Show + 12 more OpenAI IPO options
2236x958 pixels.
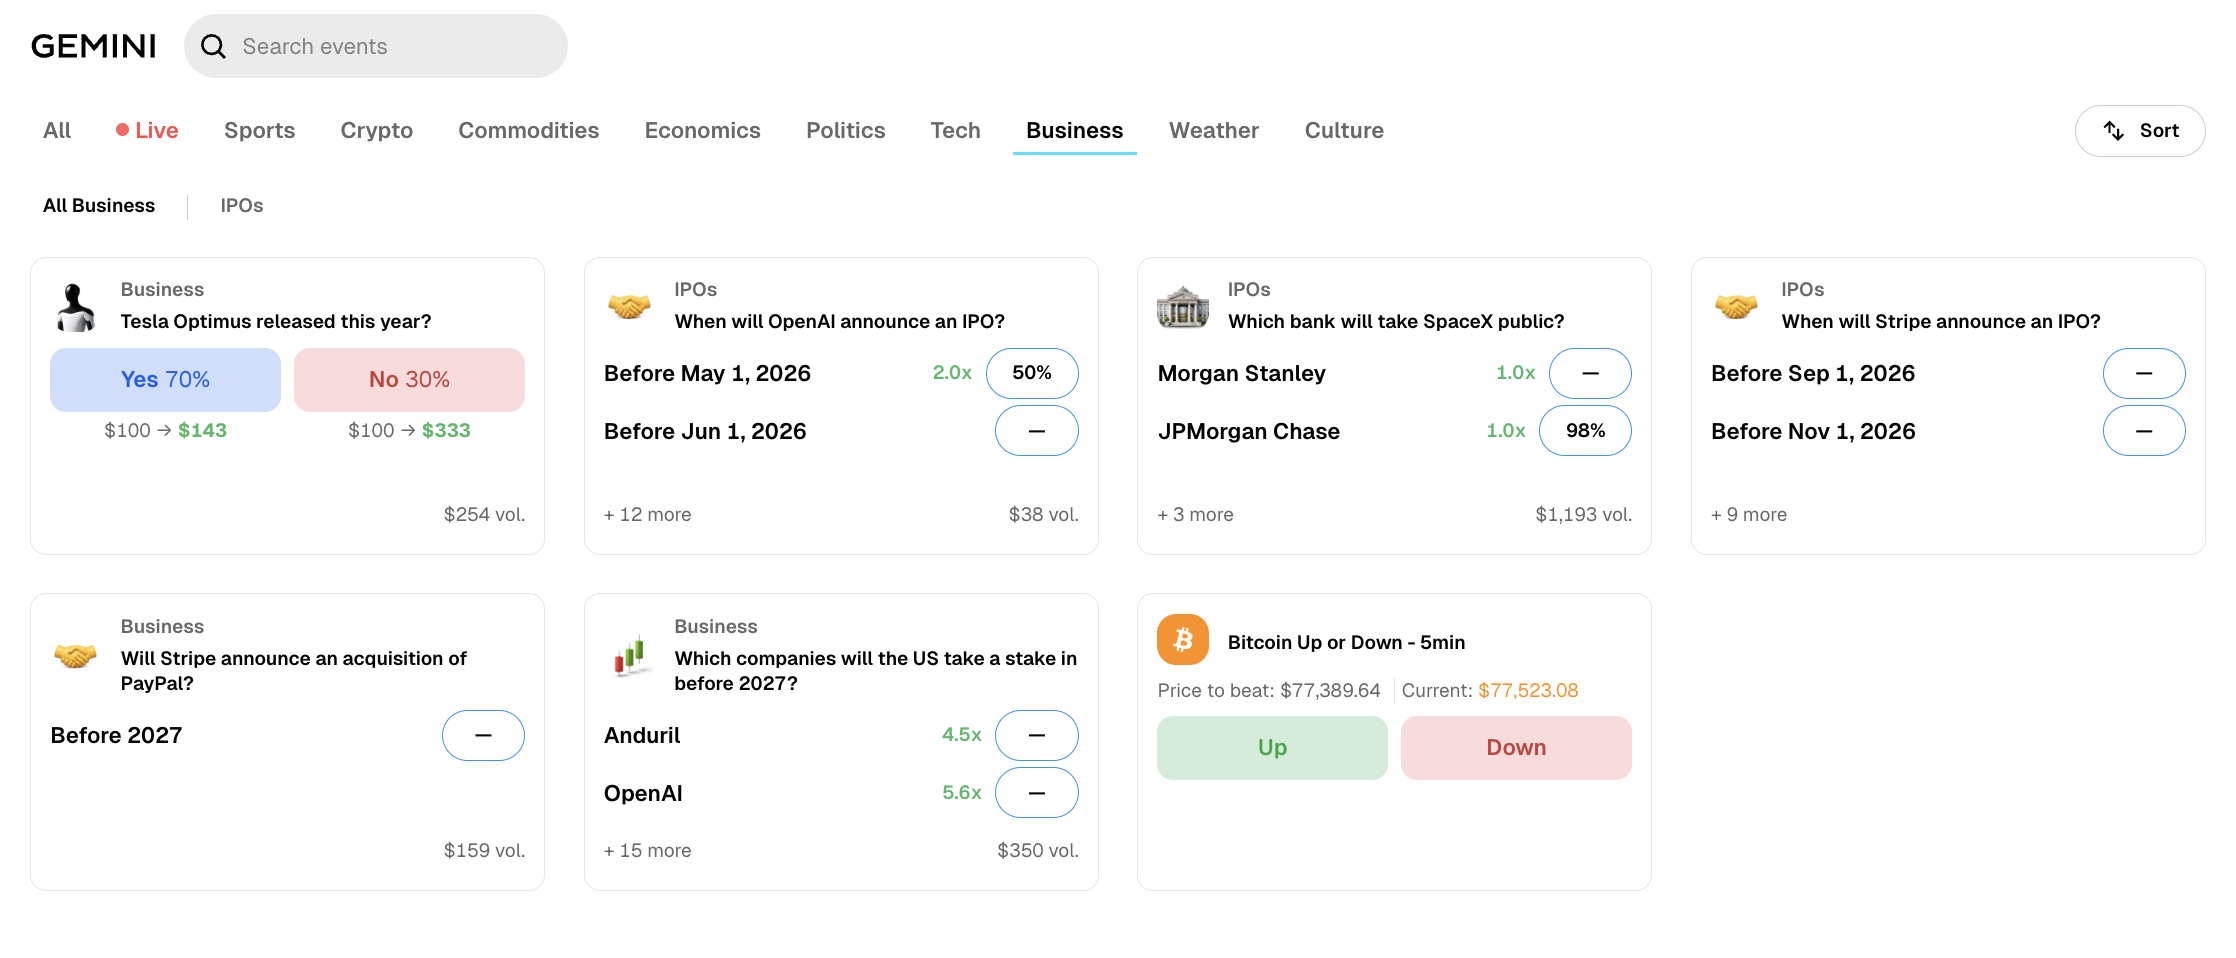tap(647, 514)
